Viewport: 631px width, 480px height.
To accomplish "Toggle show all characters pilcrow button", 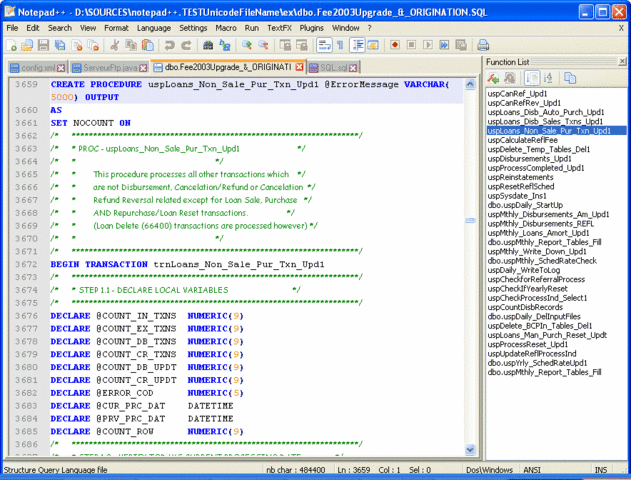I will pos(340,45).
